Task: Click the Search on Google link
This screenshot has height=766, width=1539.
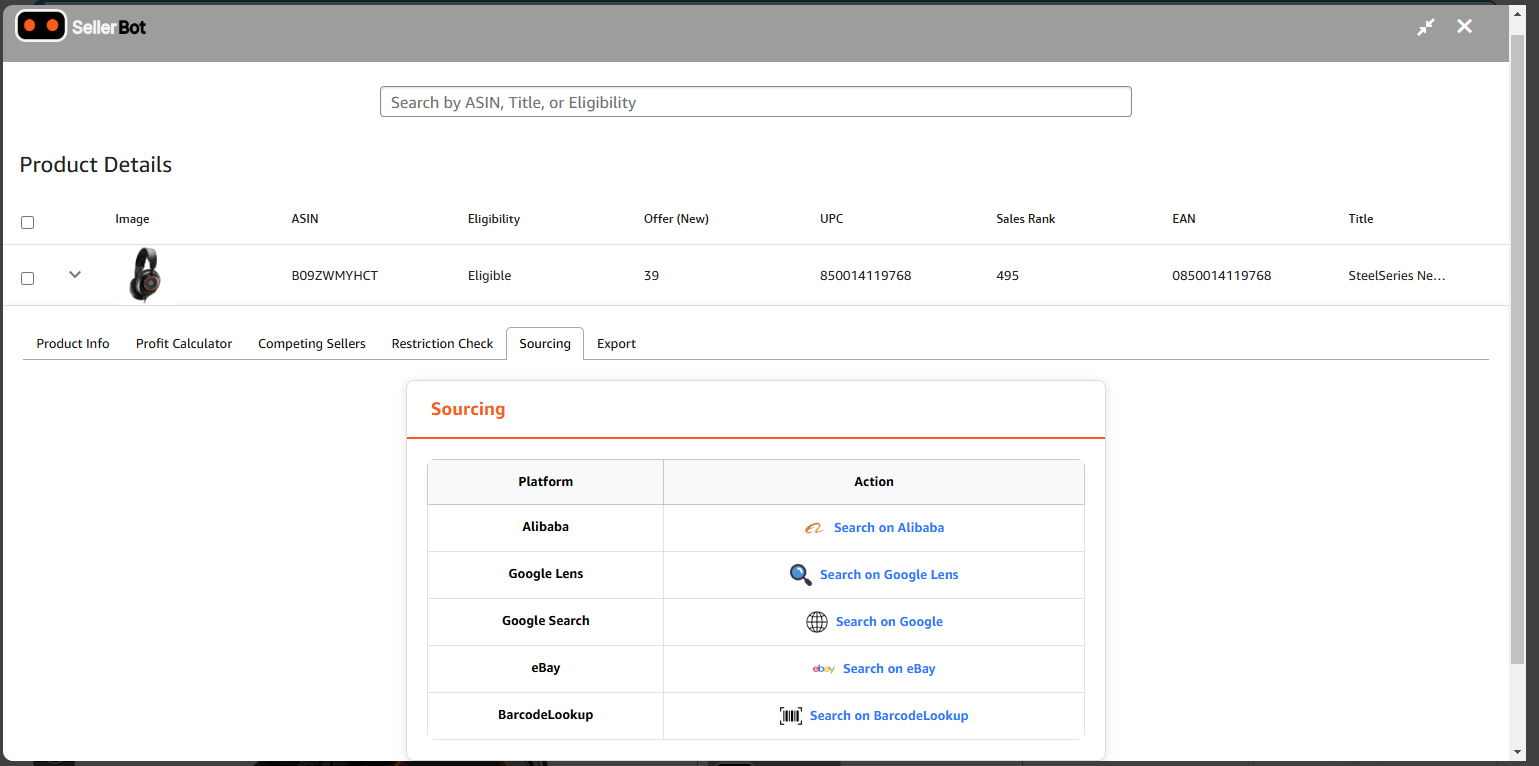Action: click(x=889, y=621)
